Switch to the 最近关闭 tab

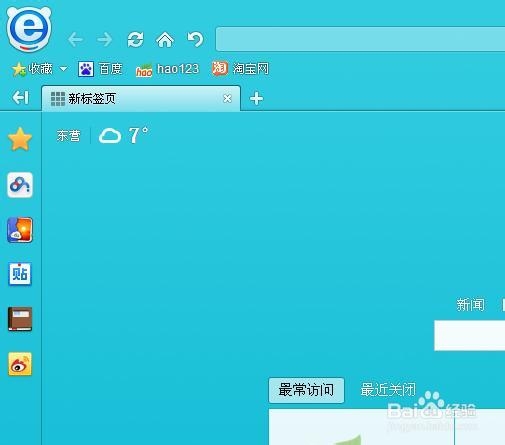click(x=388, y=390)
